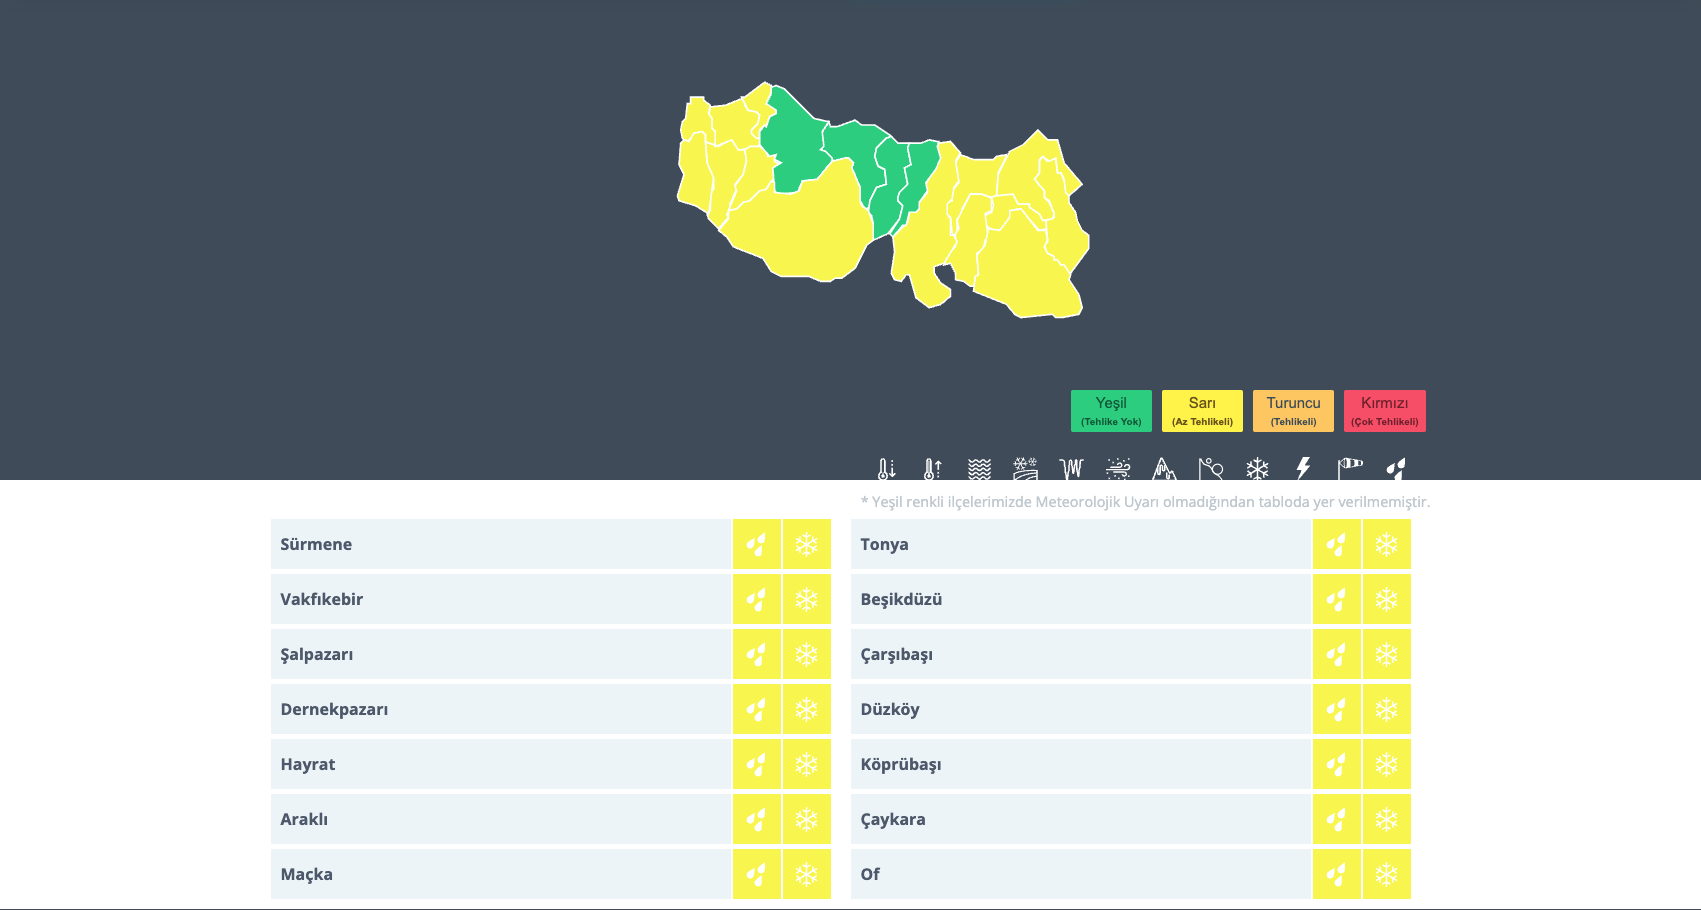Viewport: 1701px width, 910px height.
Task: Click the Of district name
Action: click(x=870, y=874)
